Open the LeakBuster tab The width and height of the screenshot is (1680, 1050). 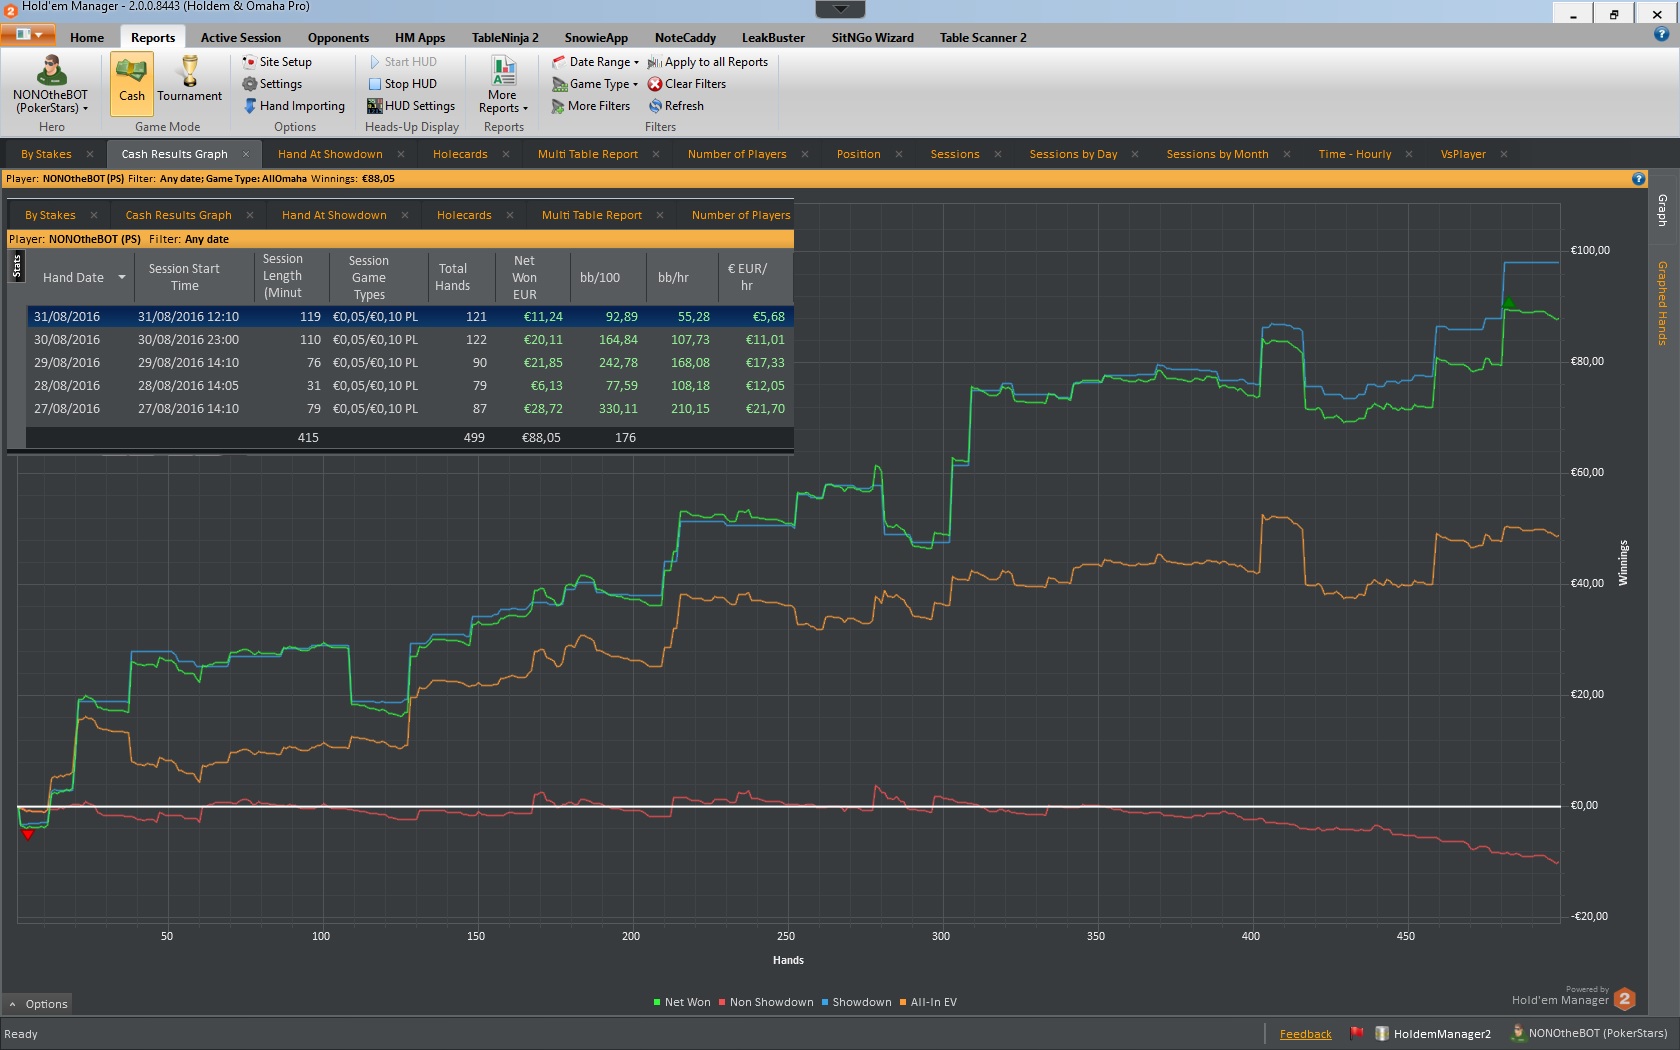(x=773, y=37)
